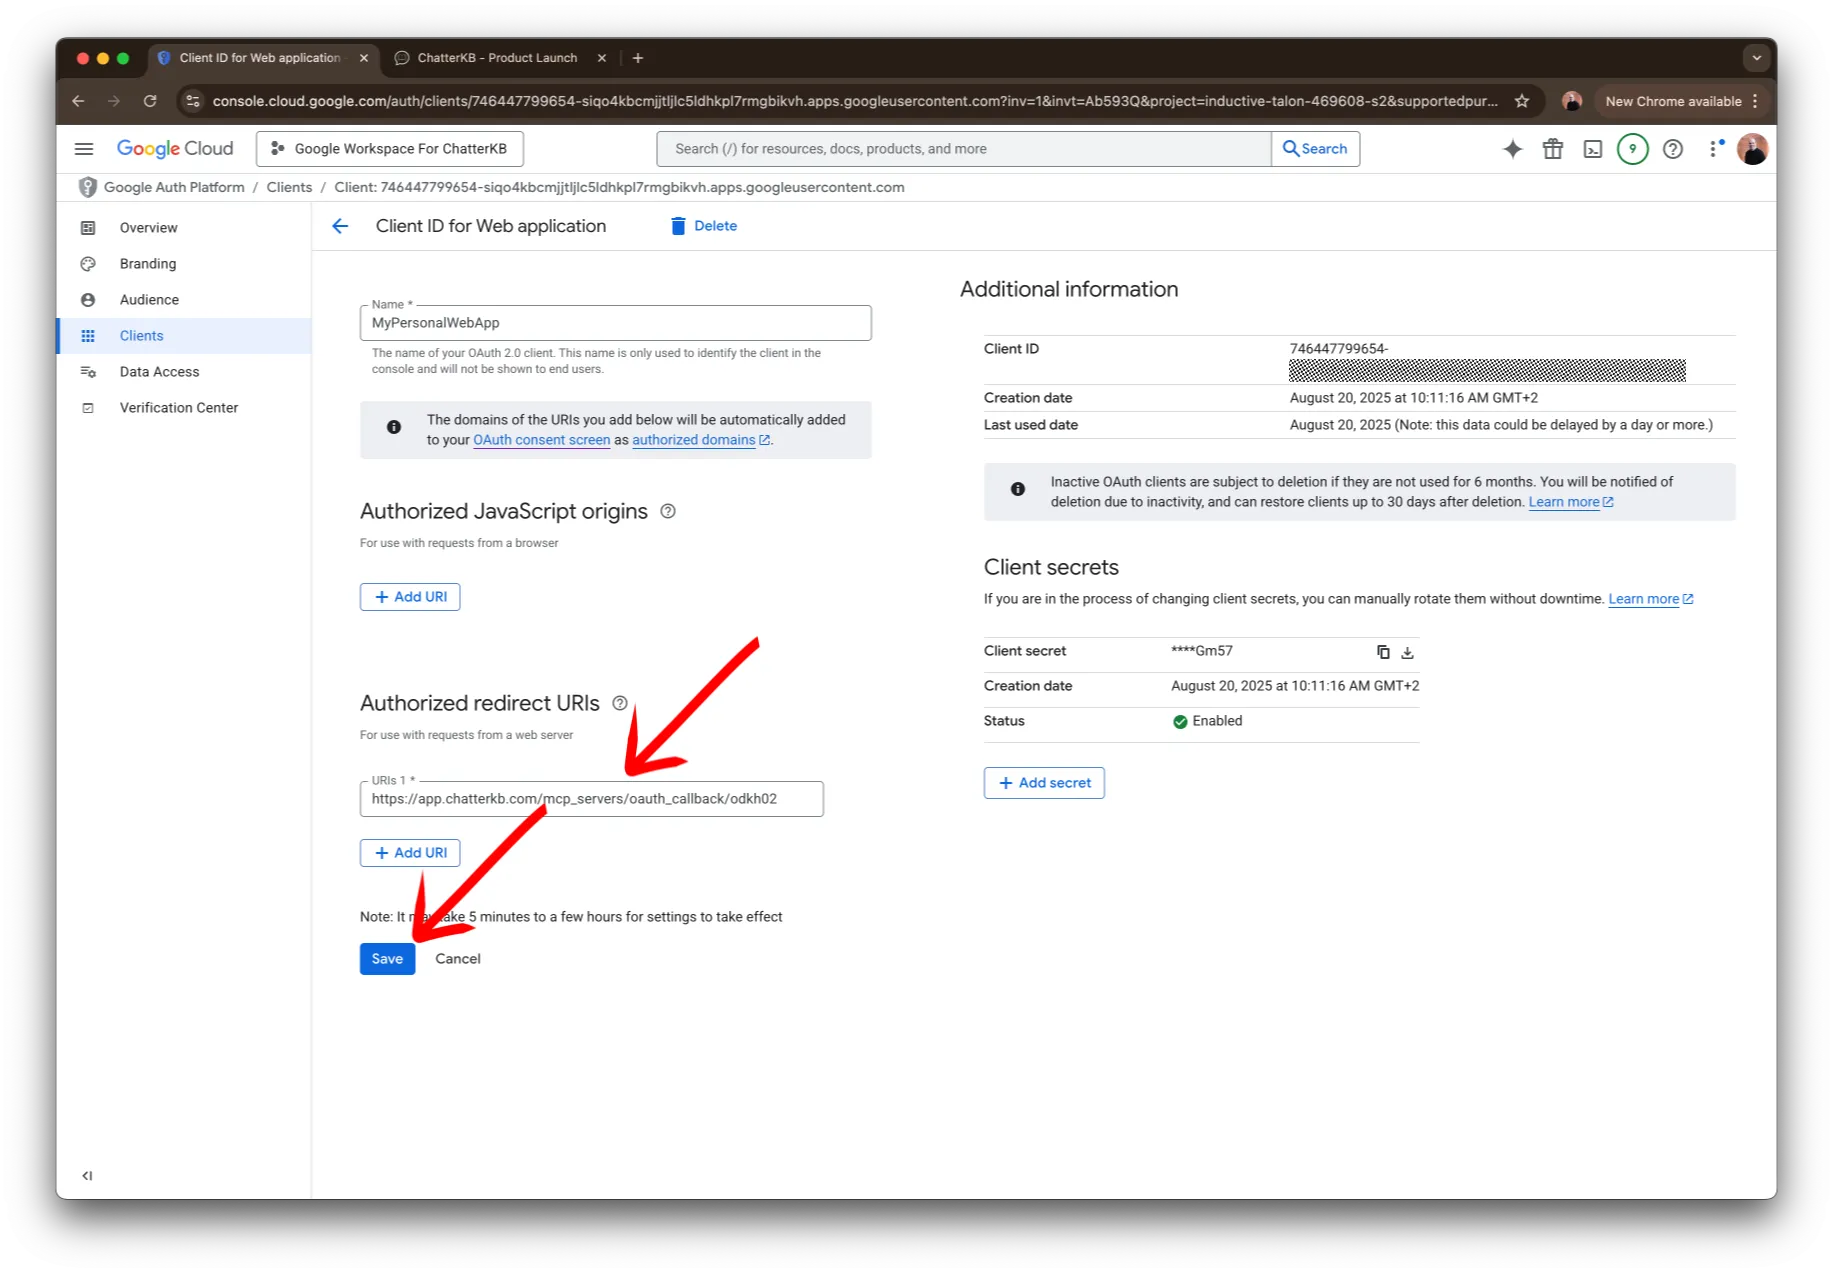The image size is (1833, 1273).
Task: Click the Add secret button
Action: coord(1044,783)
